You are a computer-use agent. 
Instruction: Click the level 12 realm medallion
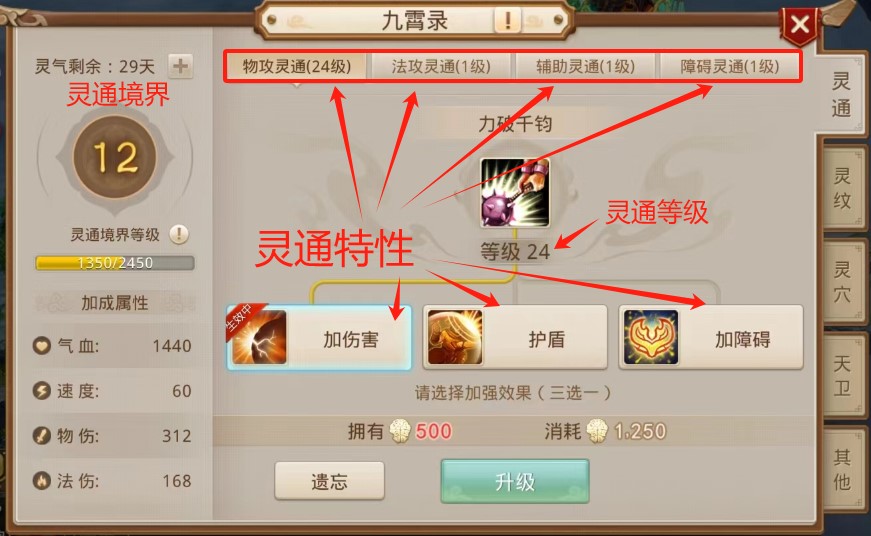pyautogui.click(x=115, y=157)
